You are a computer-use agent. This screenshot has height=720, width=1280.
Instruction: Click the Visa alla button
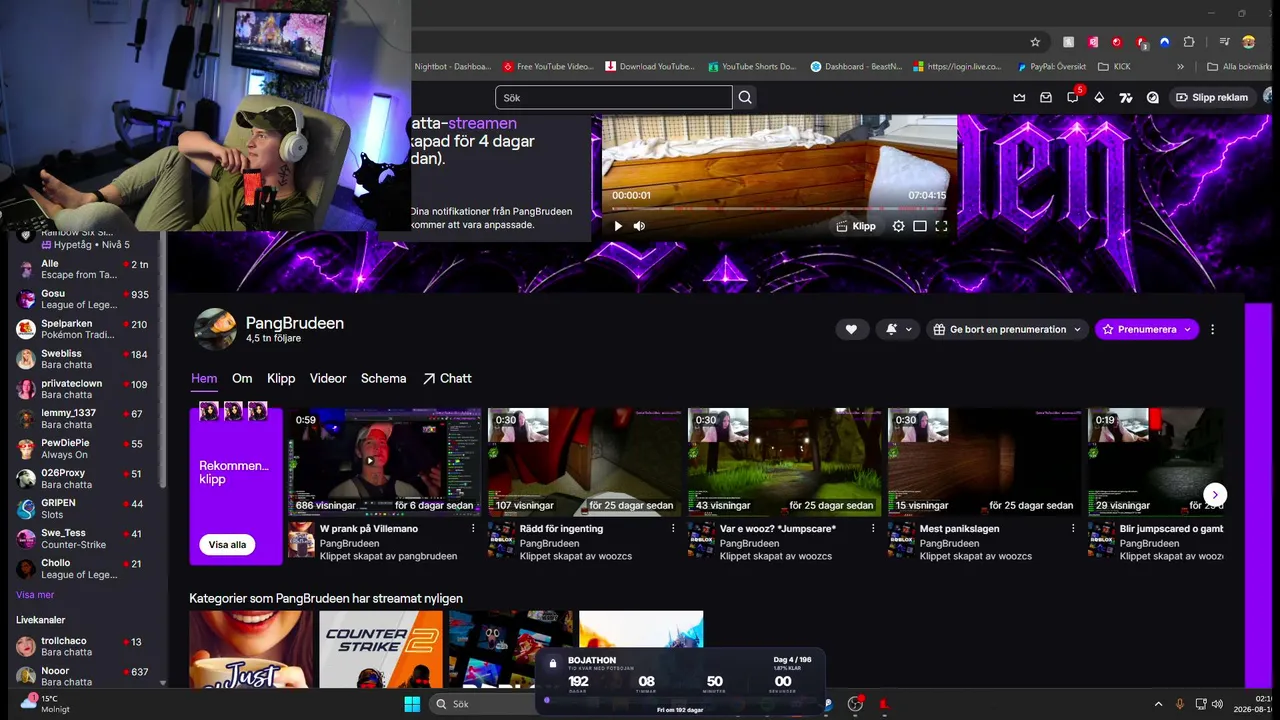(227, 545)
